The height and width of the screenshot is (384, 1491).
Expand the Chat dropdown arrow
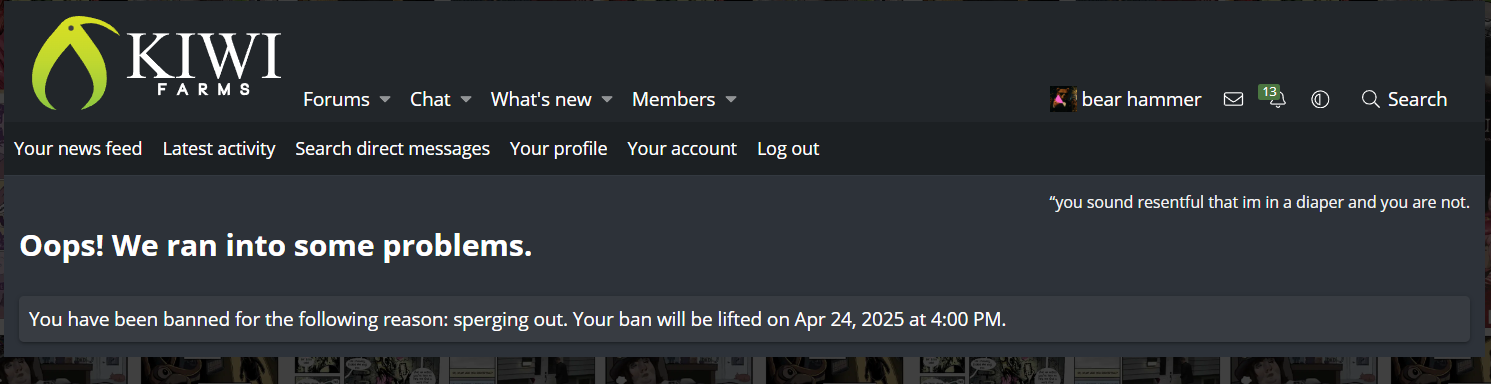click(465, 100)
